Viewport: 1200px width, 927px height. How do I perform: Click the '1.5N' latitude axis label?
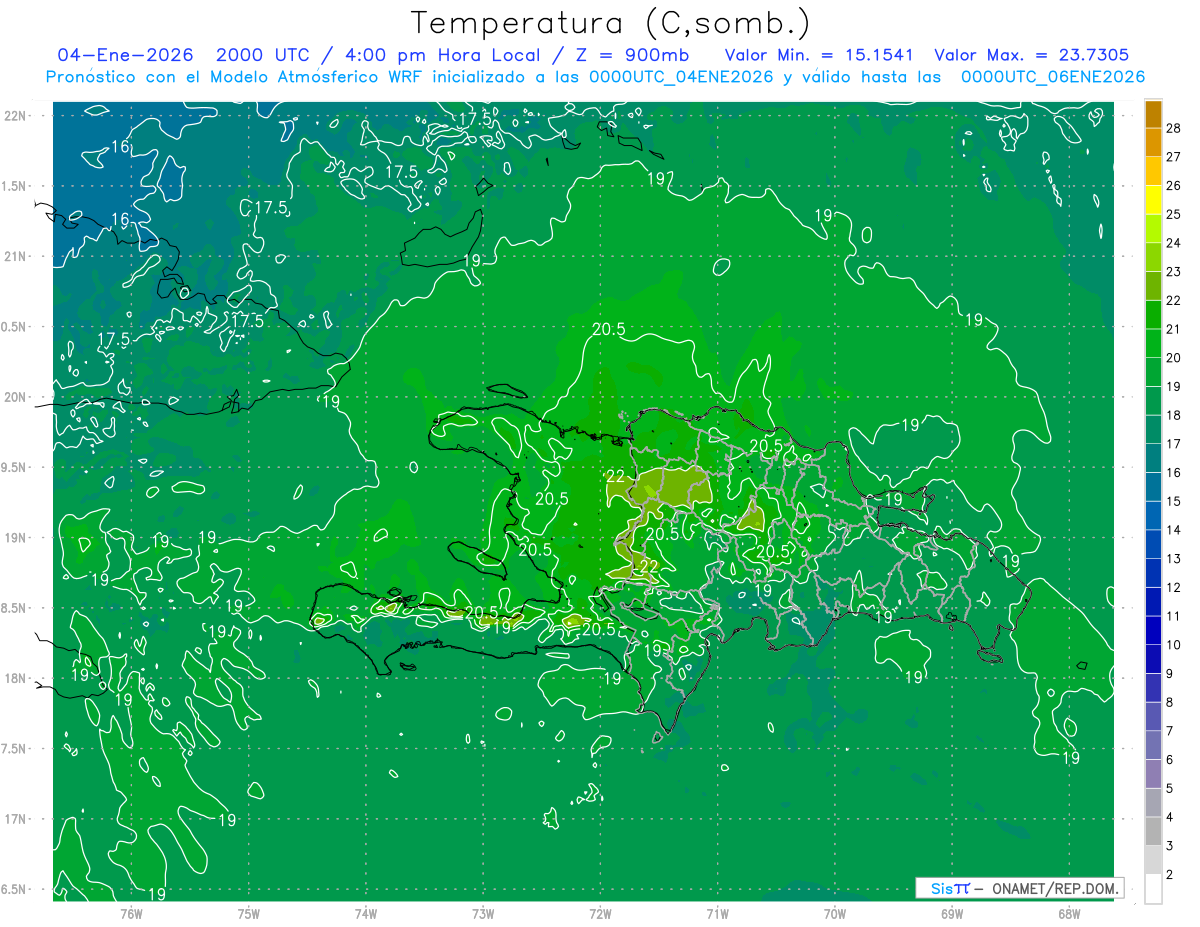click(15, 186)
